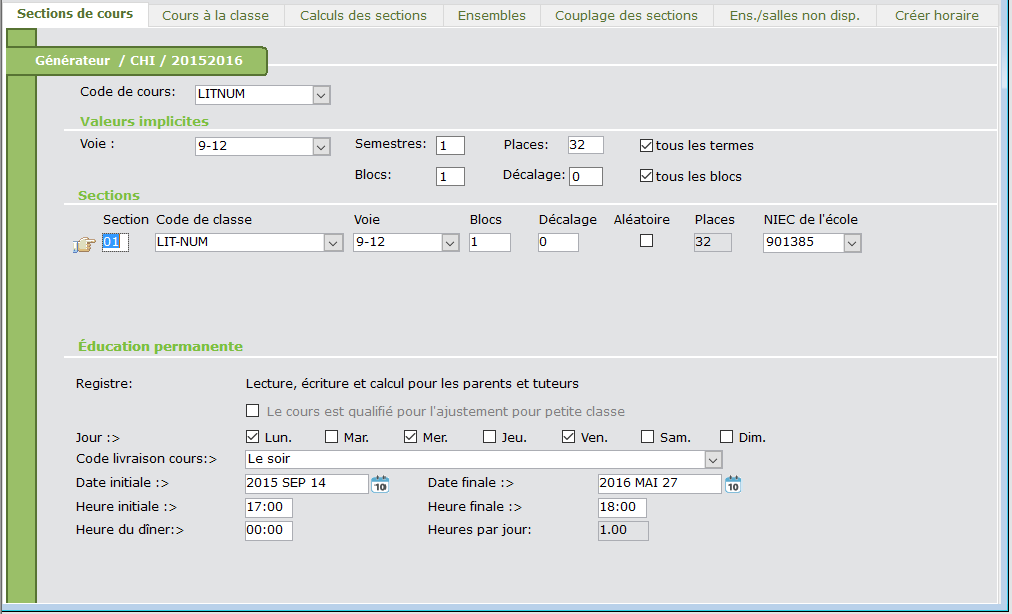Uncheck the 'tous les blocs' checkbox

[x=646, y=176]
